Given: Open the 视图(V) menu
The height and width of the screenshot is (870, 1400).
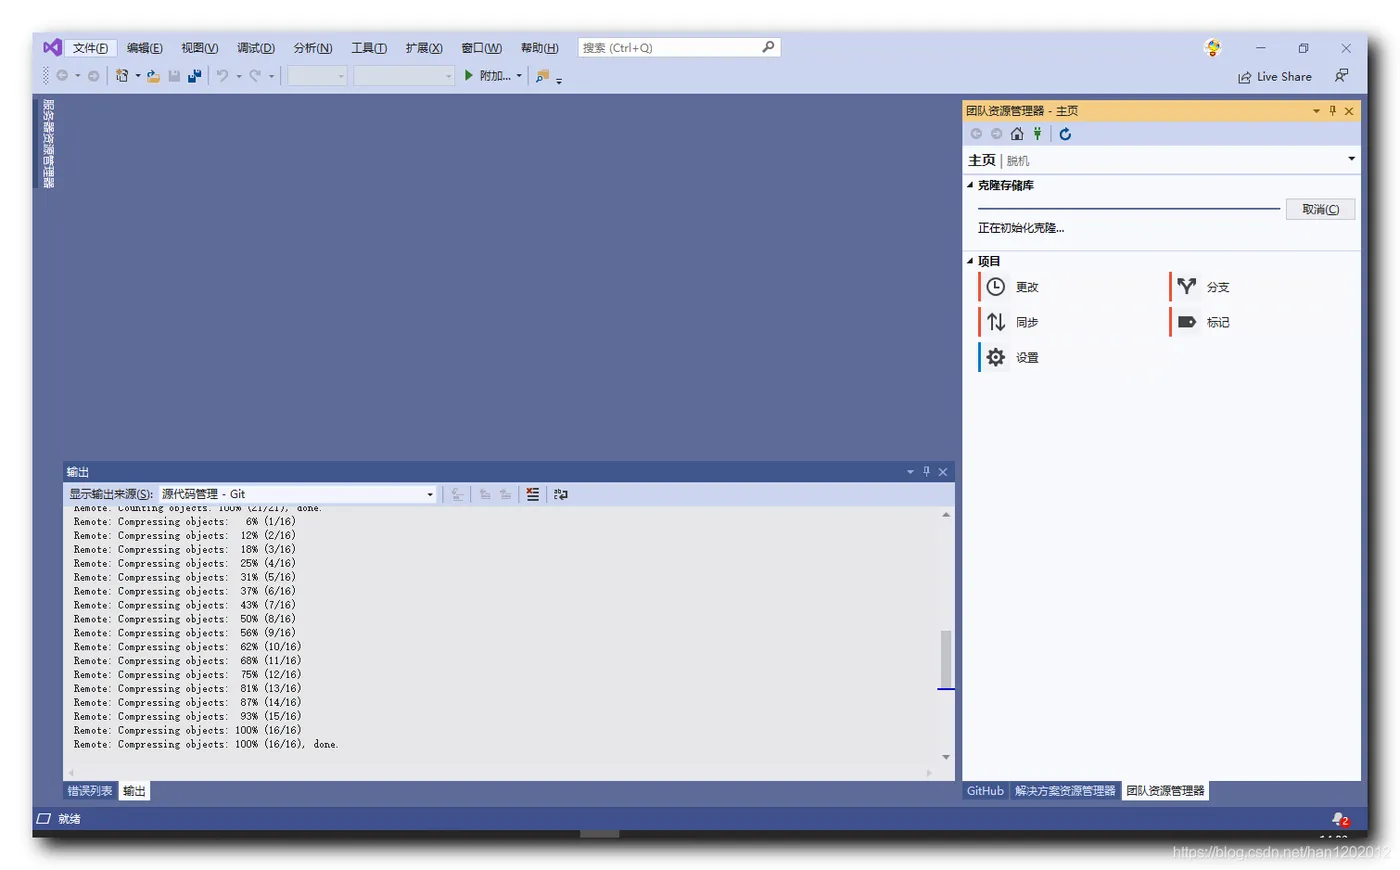Looking at the screenshot, I should 199,48.
